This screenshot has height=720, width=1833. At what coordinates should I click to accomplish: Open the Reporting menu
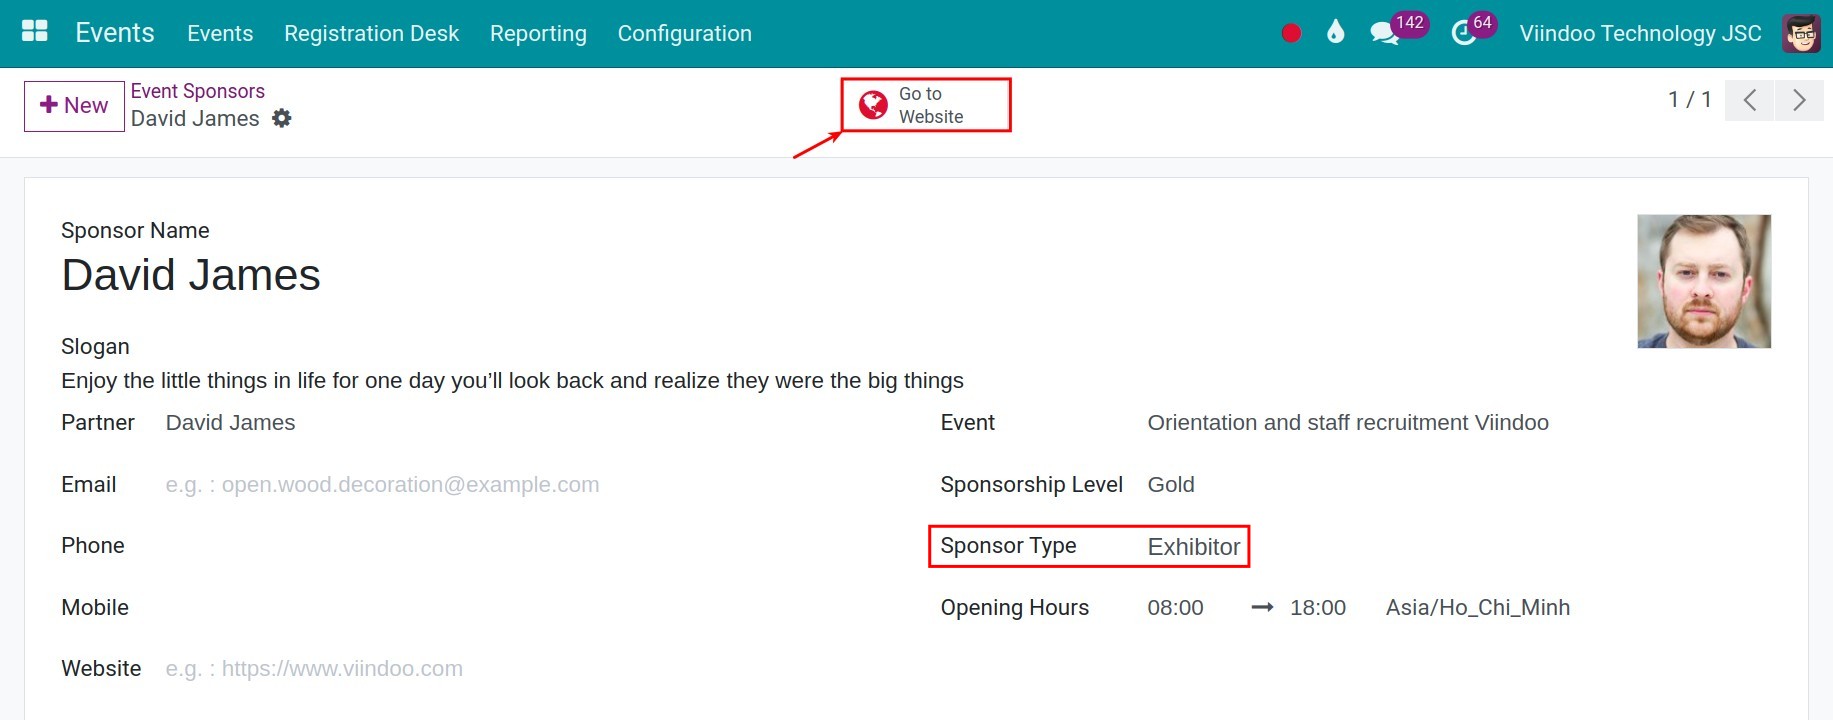[x=538, y=33]
